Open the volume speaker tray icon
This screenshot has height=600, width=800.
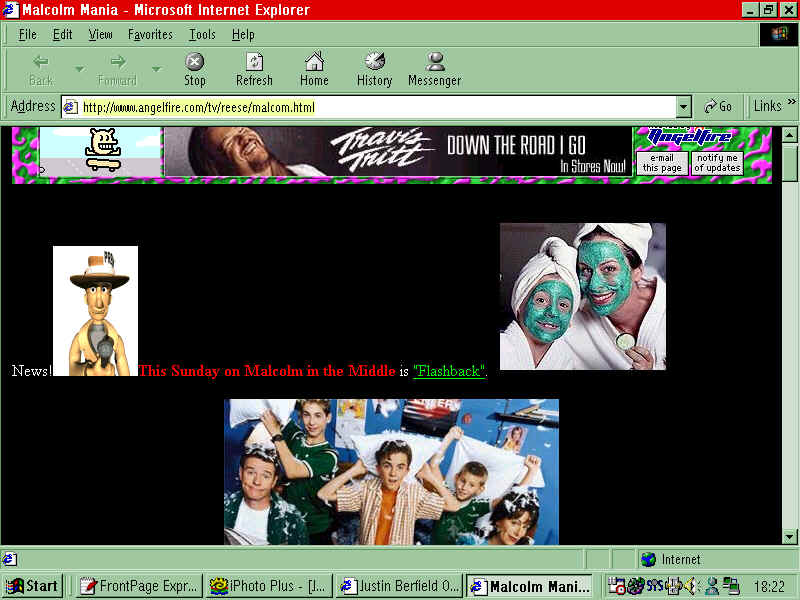[x=690, y=586]
